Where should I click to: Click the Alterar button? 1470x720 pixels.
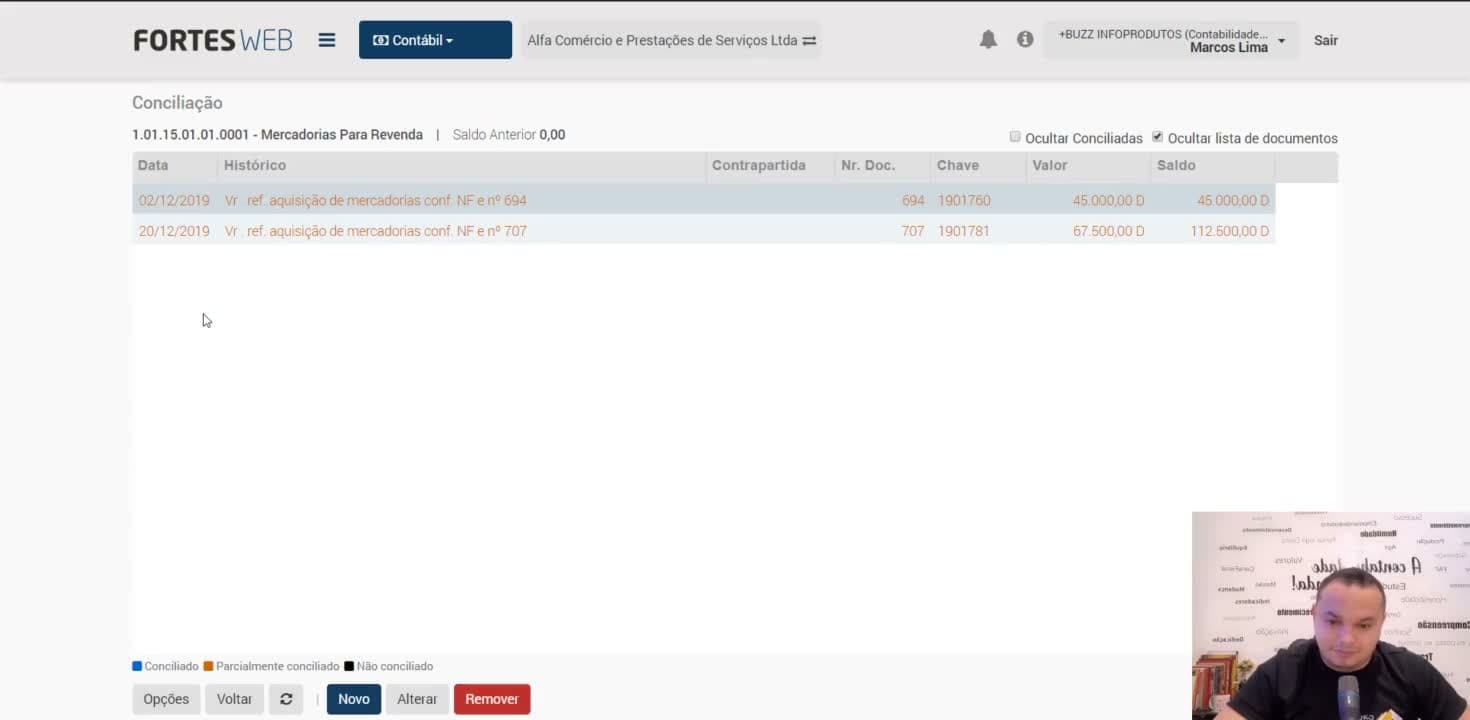tap(417, 699)
